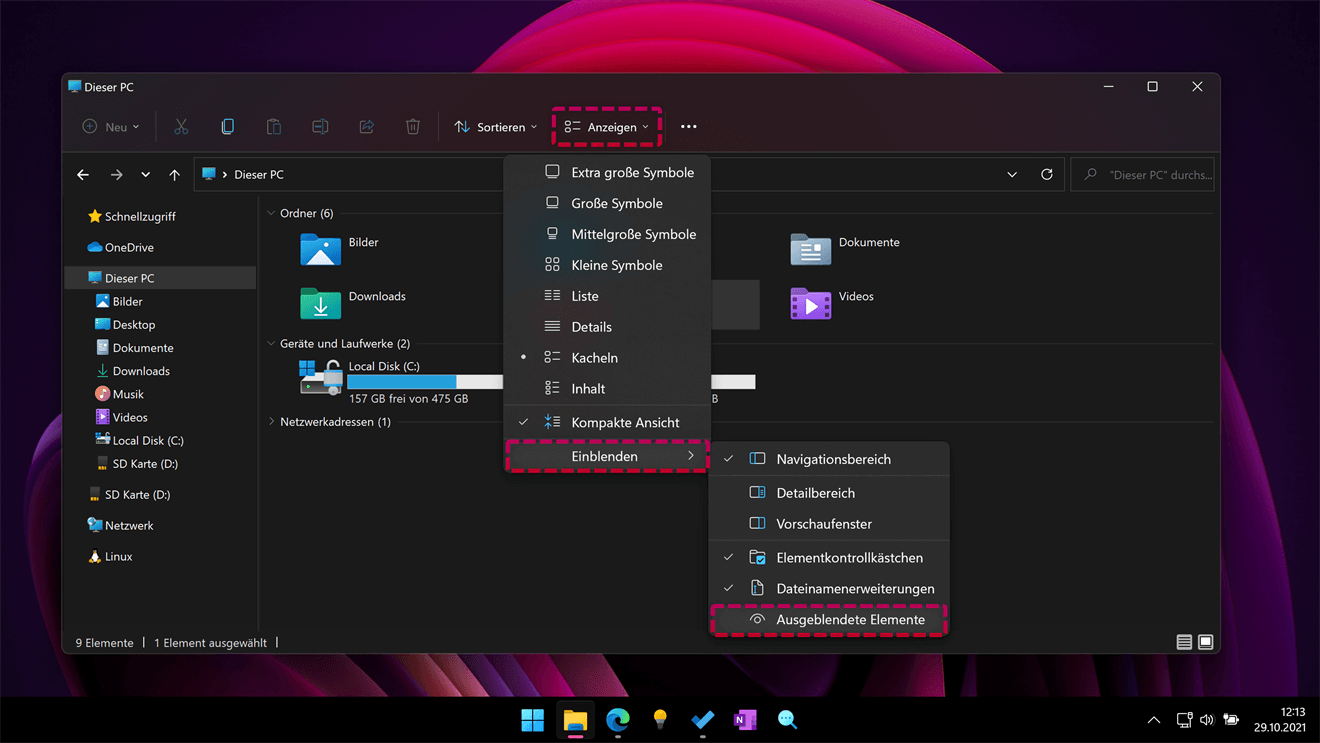Open the Videos folder icon
1320x743 pixels.
click(810, 303)
